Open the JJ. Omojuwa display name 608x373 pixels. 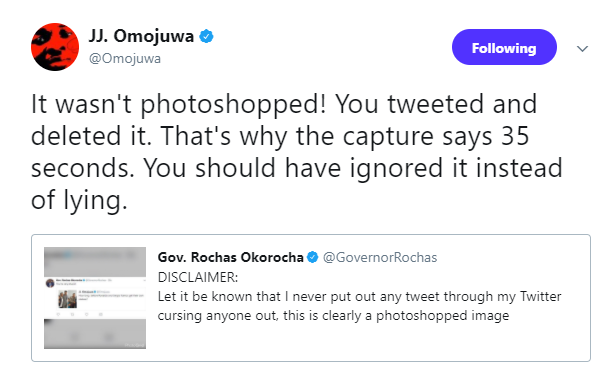point(141,36)
